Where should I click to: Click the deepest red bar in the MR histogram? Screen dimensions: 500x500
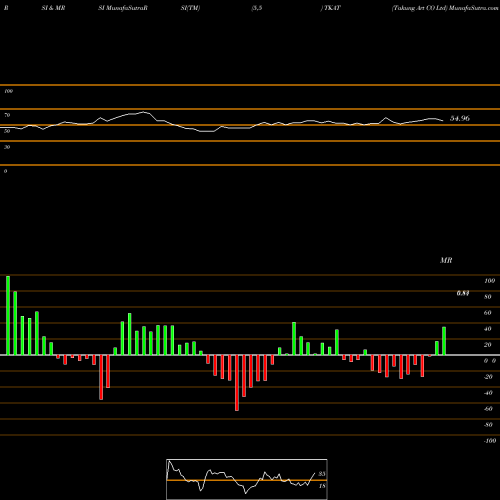(x=237, y=383)
